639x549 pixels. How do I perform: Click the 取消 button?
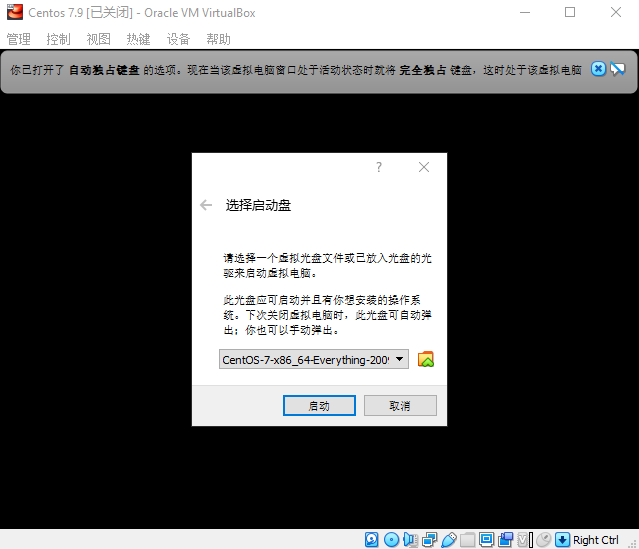(400, 406)
